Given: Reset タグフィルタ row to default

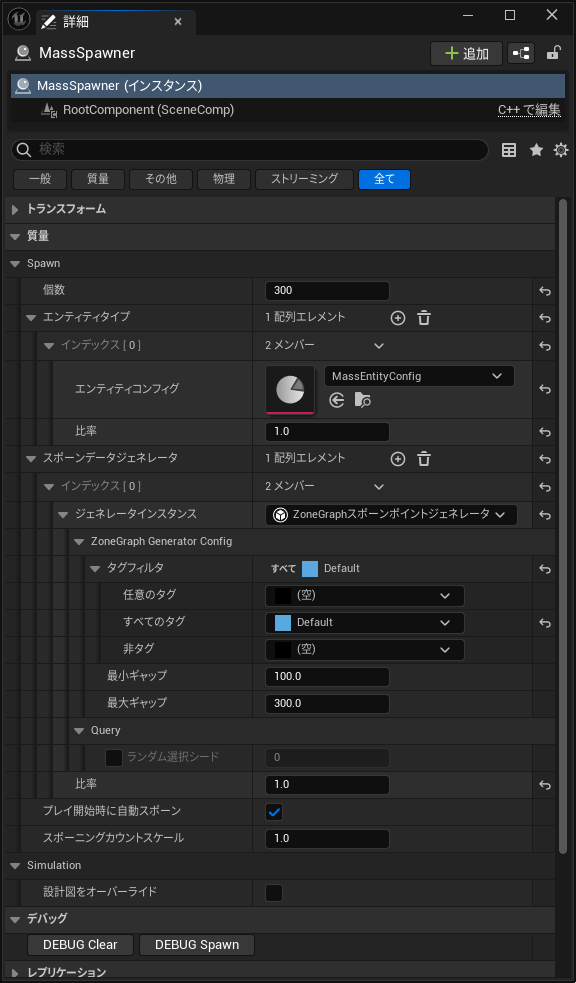Looking at the screenshot, I should coord(545,569).
